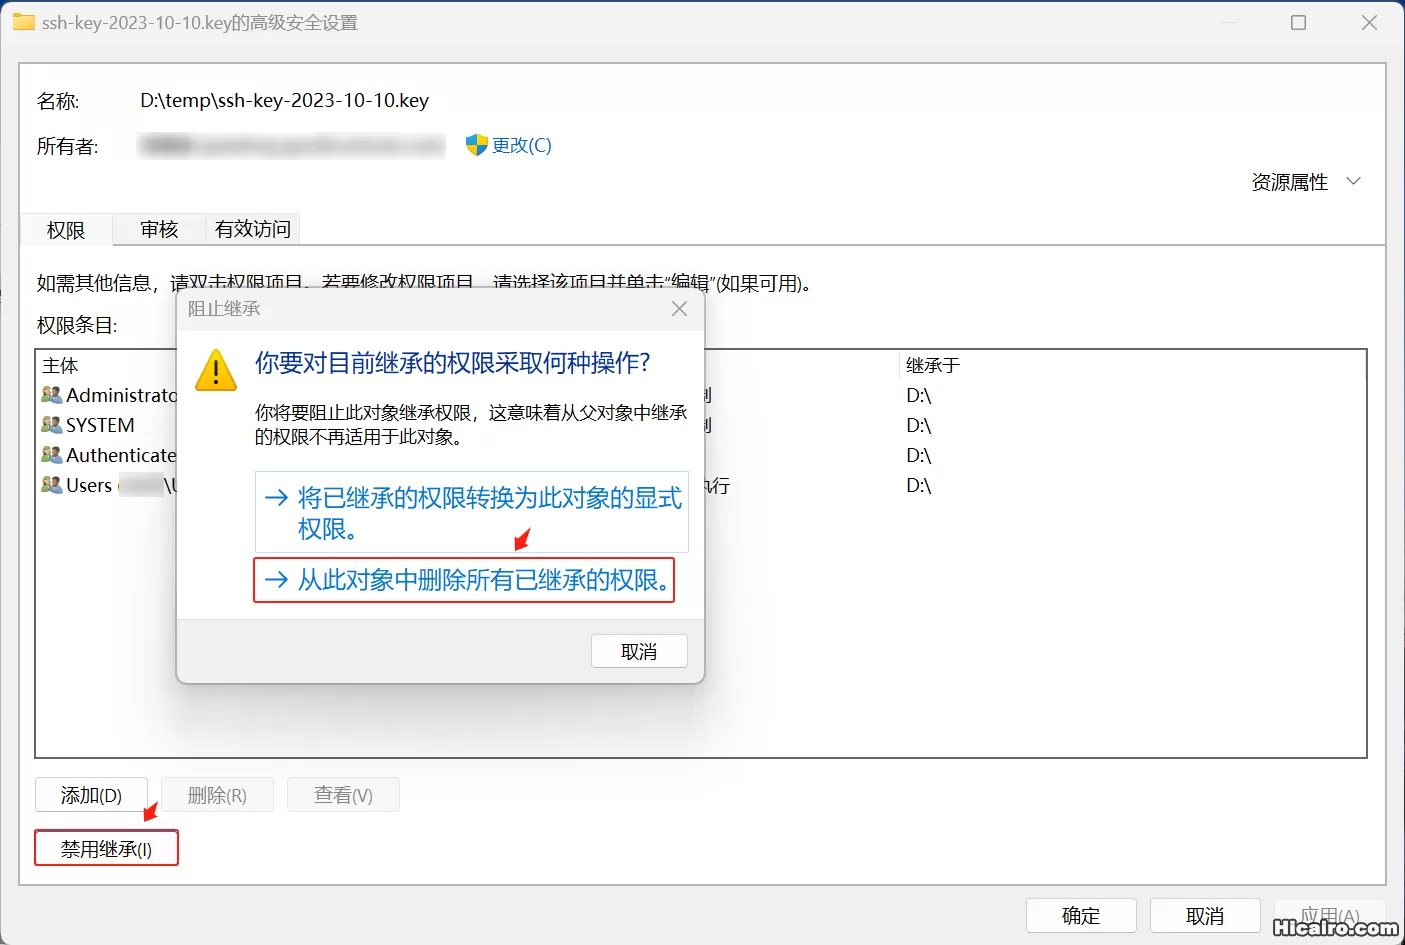The image size is (1405, 945).
Task: Open the 有效访问 tab
Action: [252, 229]
